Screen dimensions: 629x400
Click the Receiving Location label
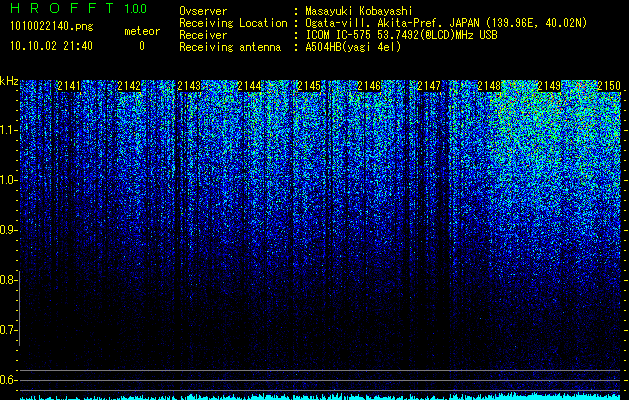click(233, 23)
